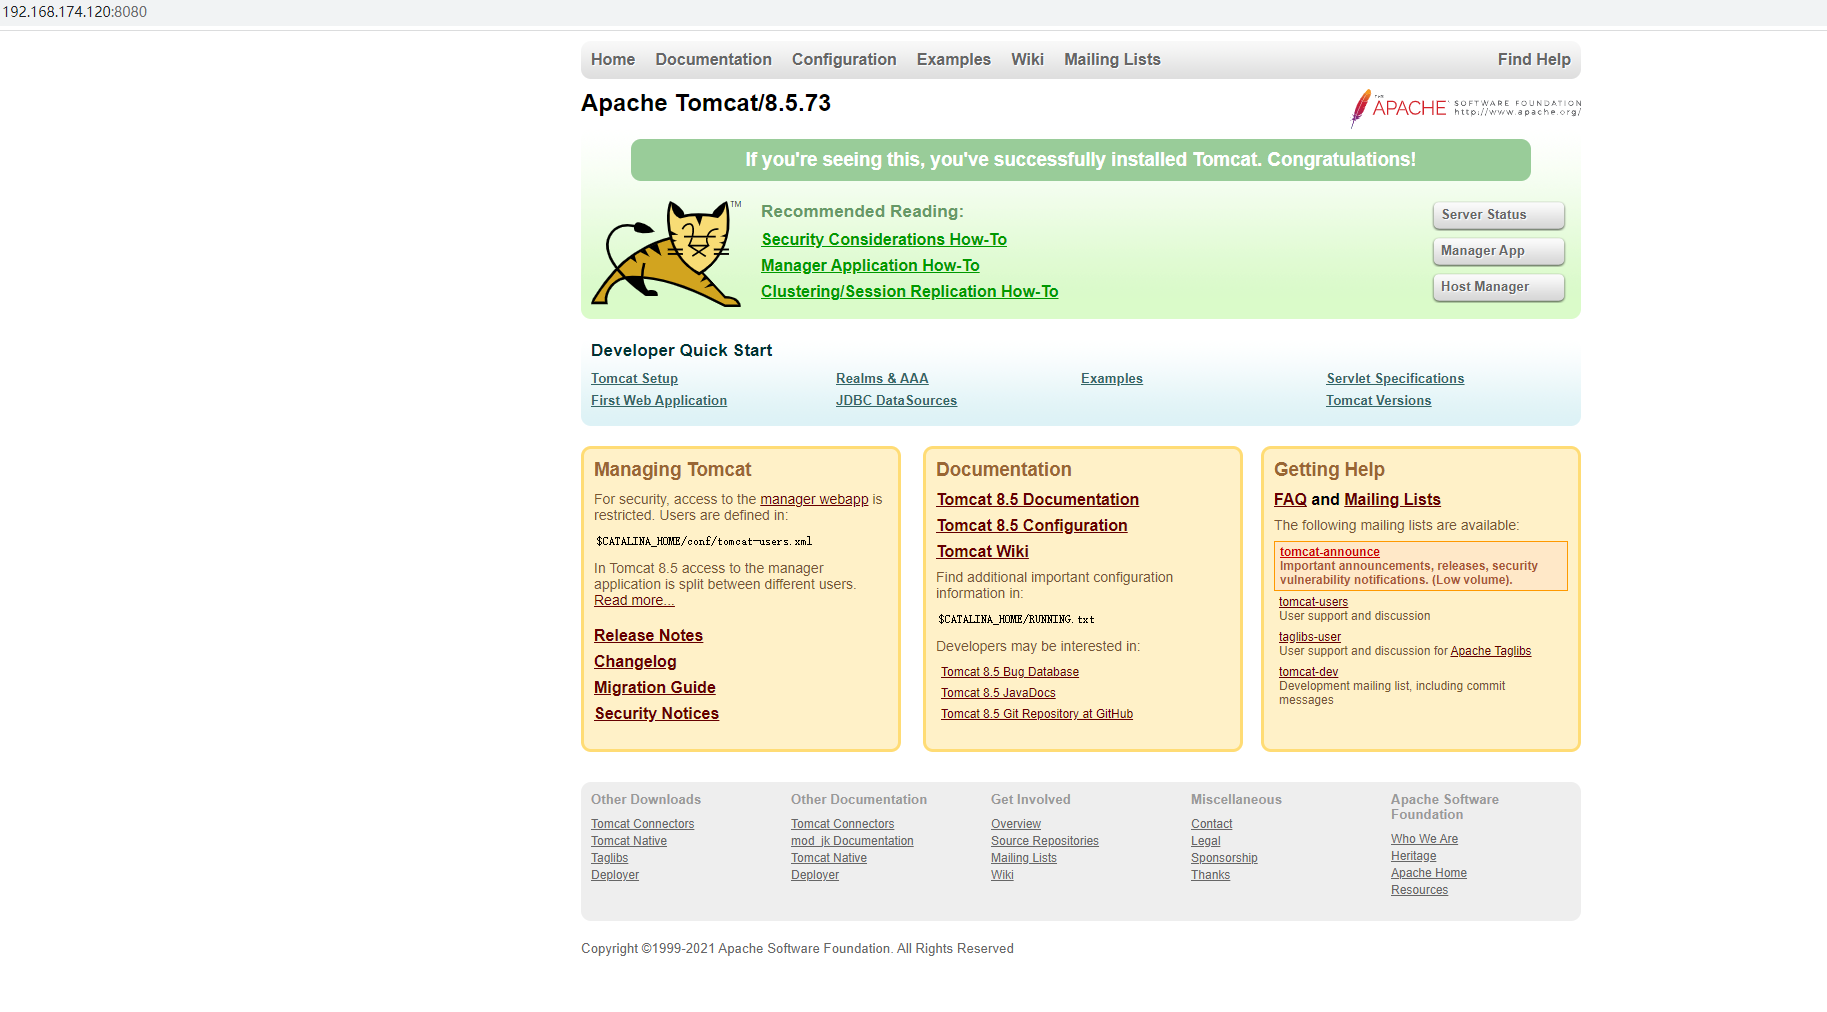This screenshot has width=1827, height=1012.
Task: Open the Apache Software Foundation feather logo
Action: click(1466, 108)
